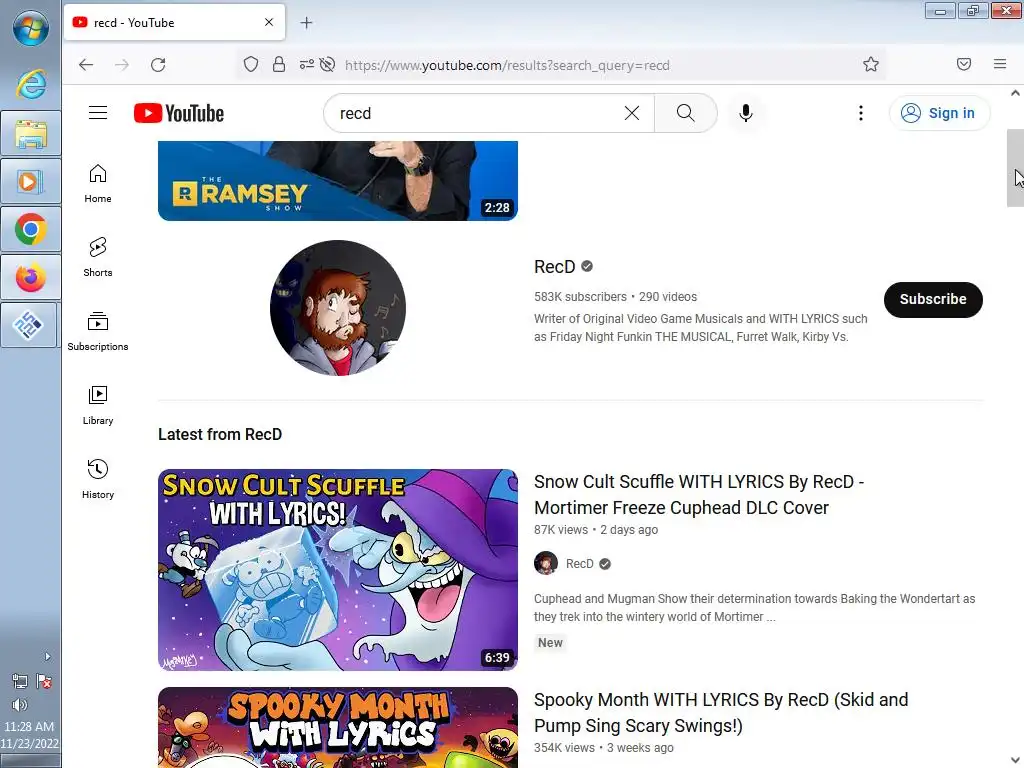Open a new browser tab
Screen dimensions: 1024x768
306,23
